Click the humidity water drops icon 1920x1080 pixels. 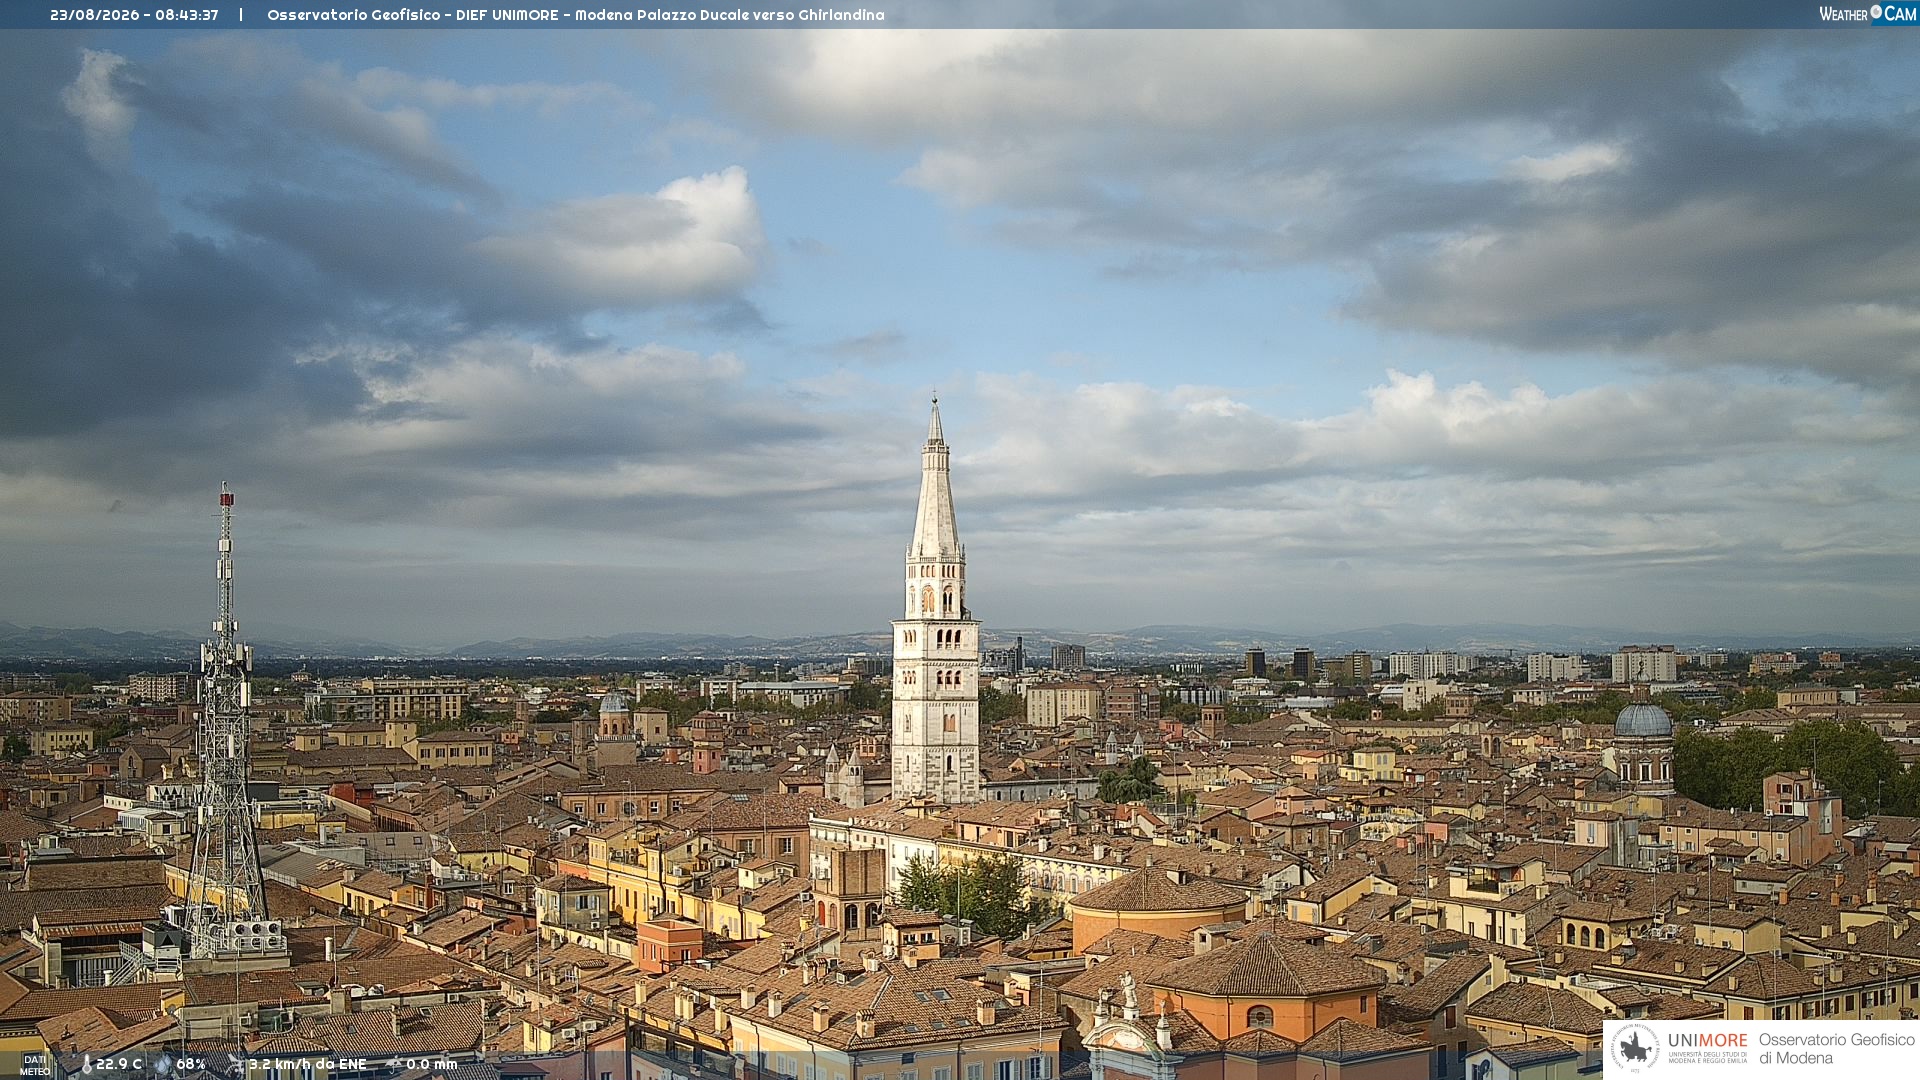point(163,1065)
